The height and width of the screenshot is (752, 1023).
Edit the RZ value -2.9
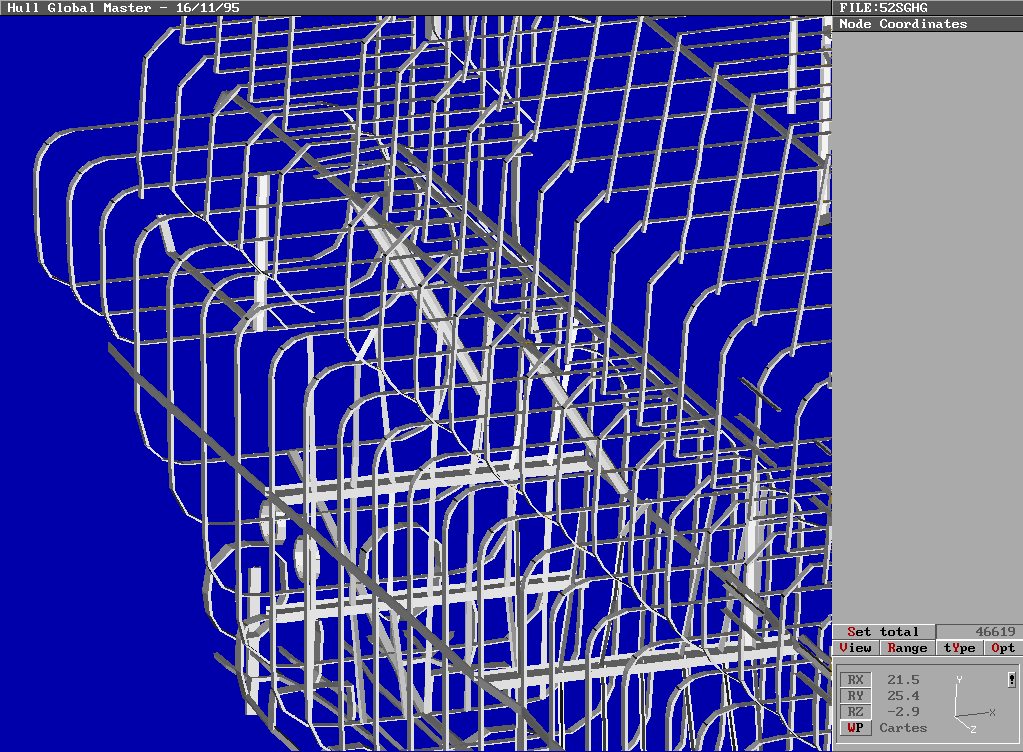coord(905,711)
